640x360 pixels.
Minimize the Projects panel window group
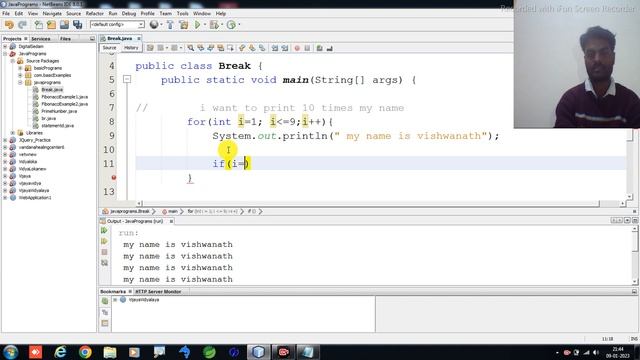(92, 38)
